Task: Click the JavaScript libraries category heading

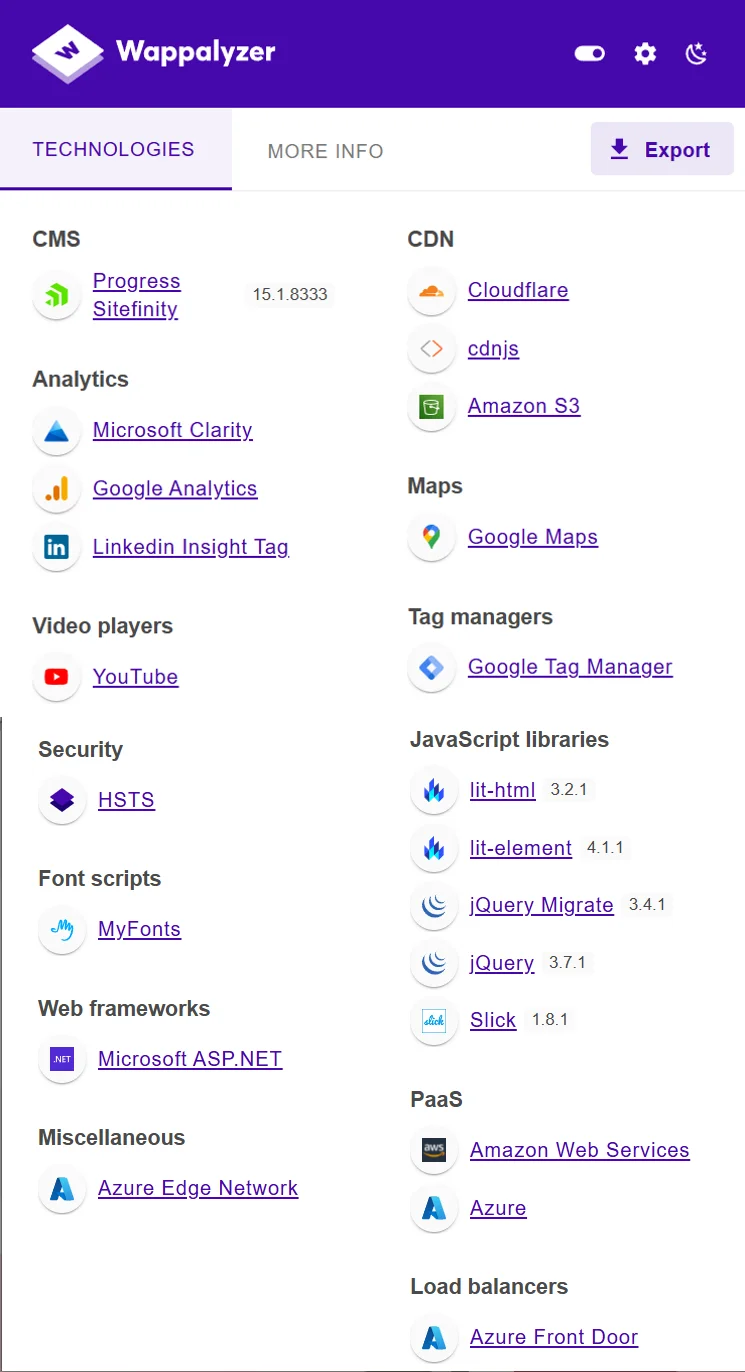Action: pyautogui.click(x=509, y=740)
